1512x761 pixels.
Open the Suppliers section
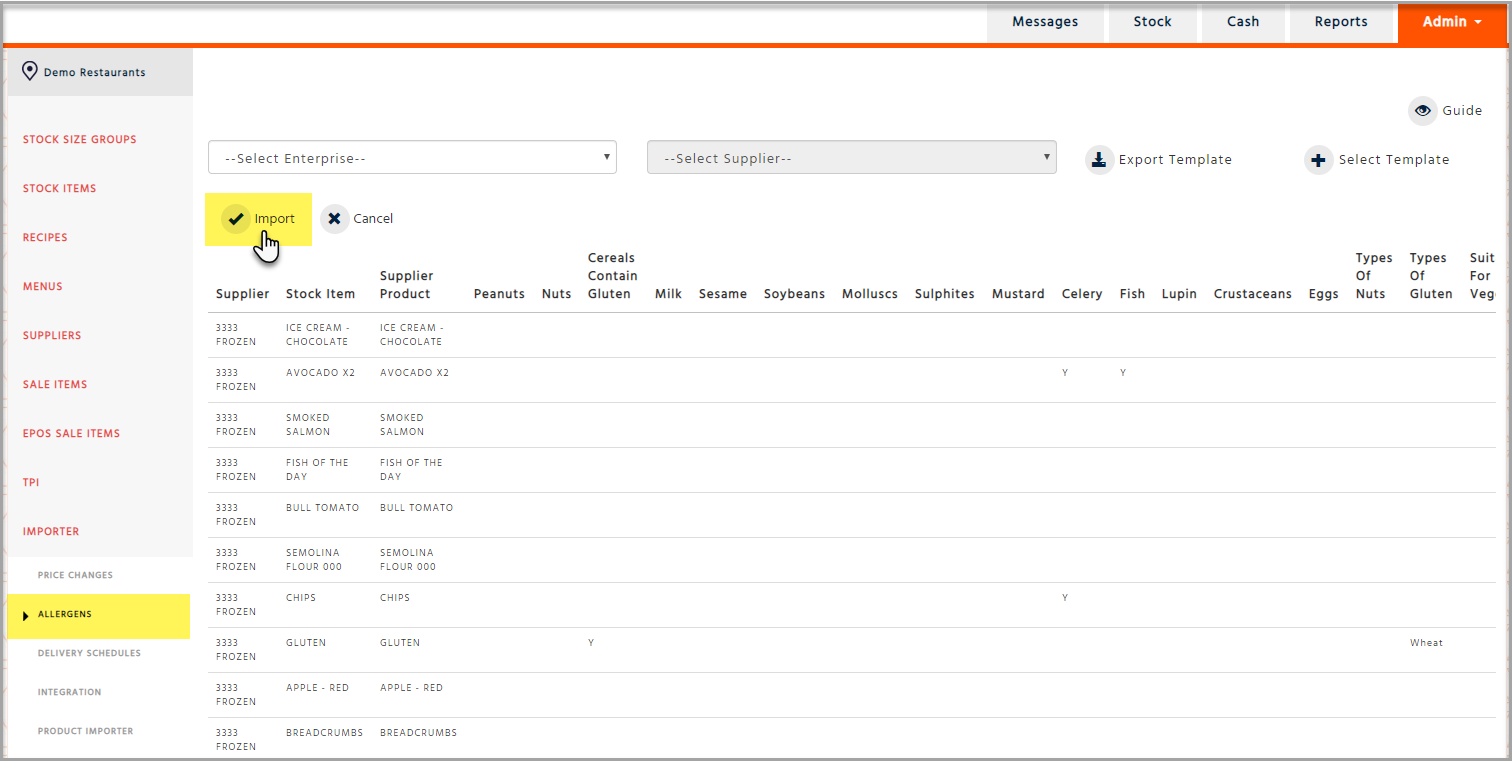pos(52,336)
